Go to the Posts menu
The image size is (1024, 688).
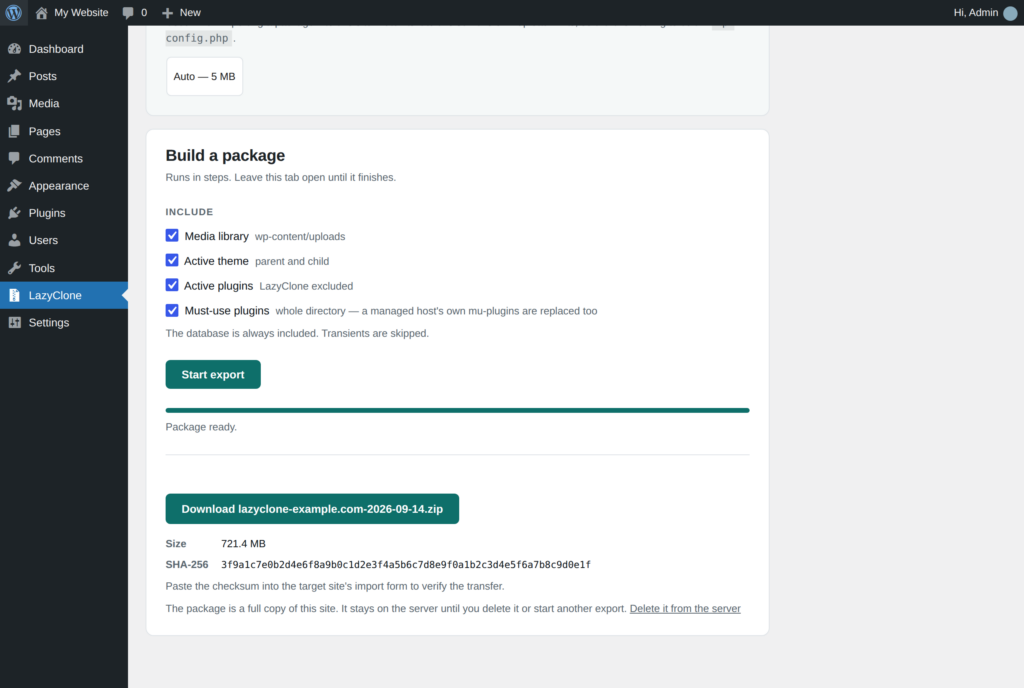(x=64, y=76)
